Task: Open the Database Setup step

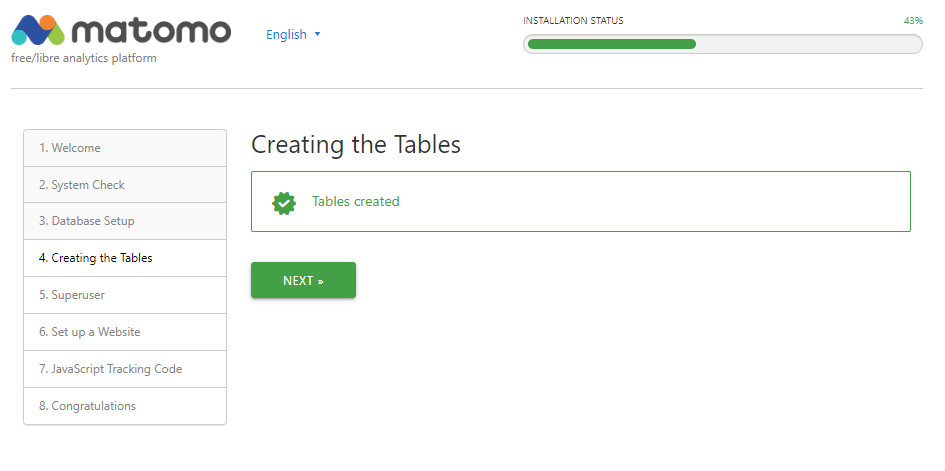Action: 87,221
